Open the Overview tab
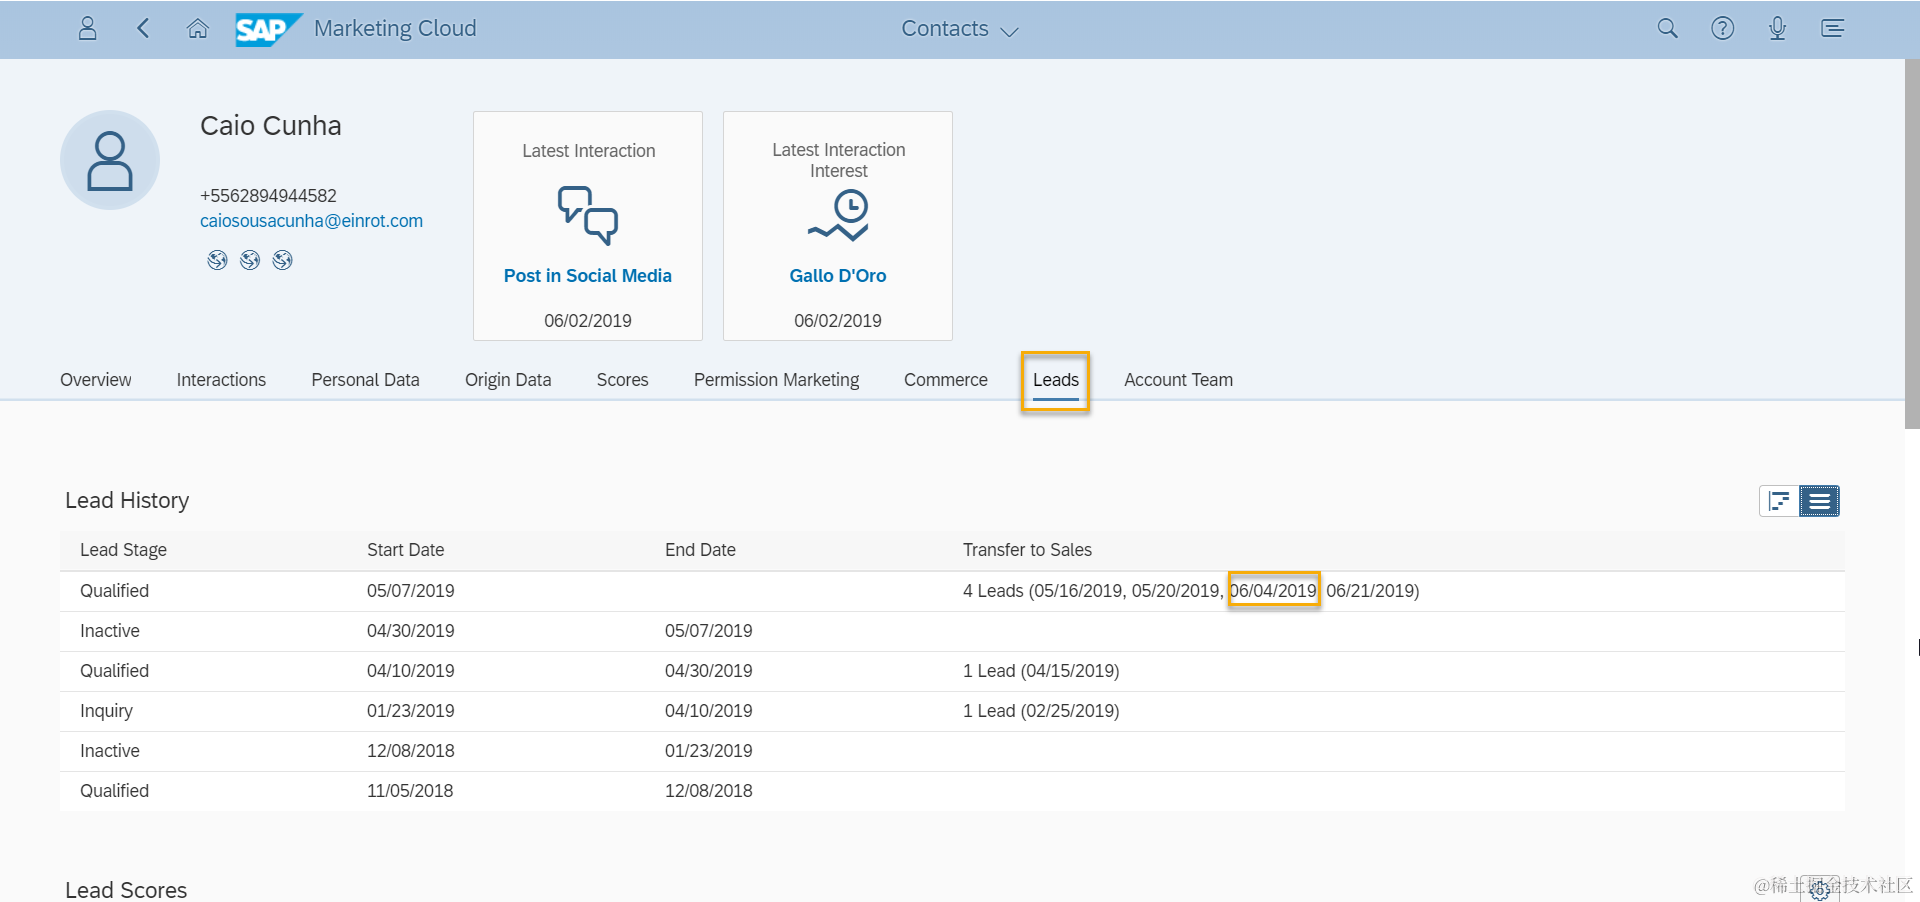The image size is (1920, 902). (x=95, y=380)
